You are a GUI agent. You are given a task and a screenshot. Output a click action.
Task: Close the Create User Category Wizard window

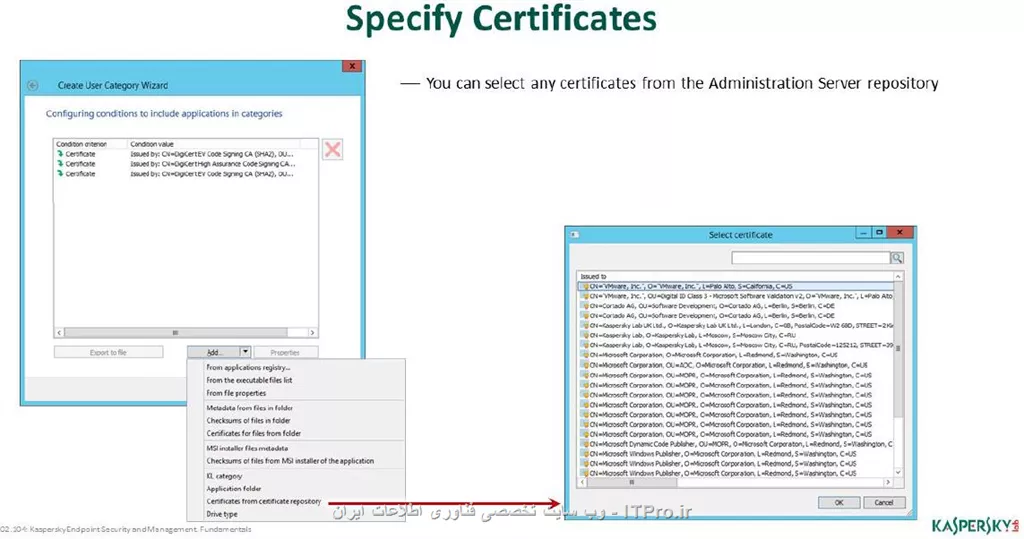coord(352,66)
